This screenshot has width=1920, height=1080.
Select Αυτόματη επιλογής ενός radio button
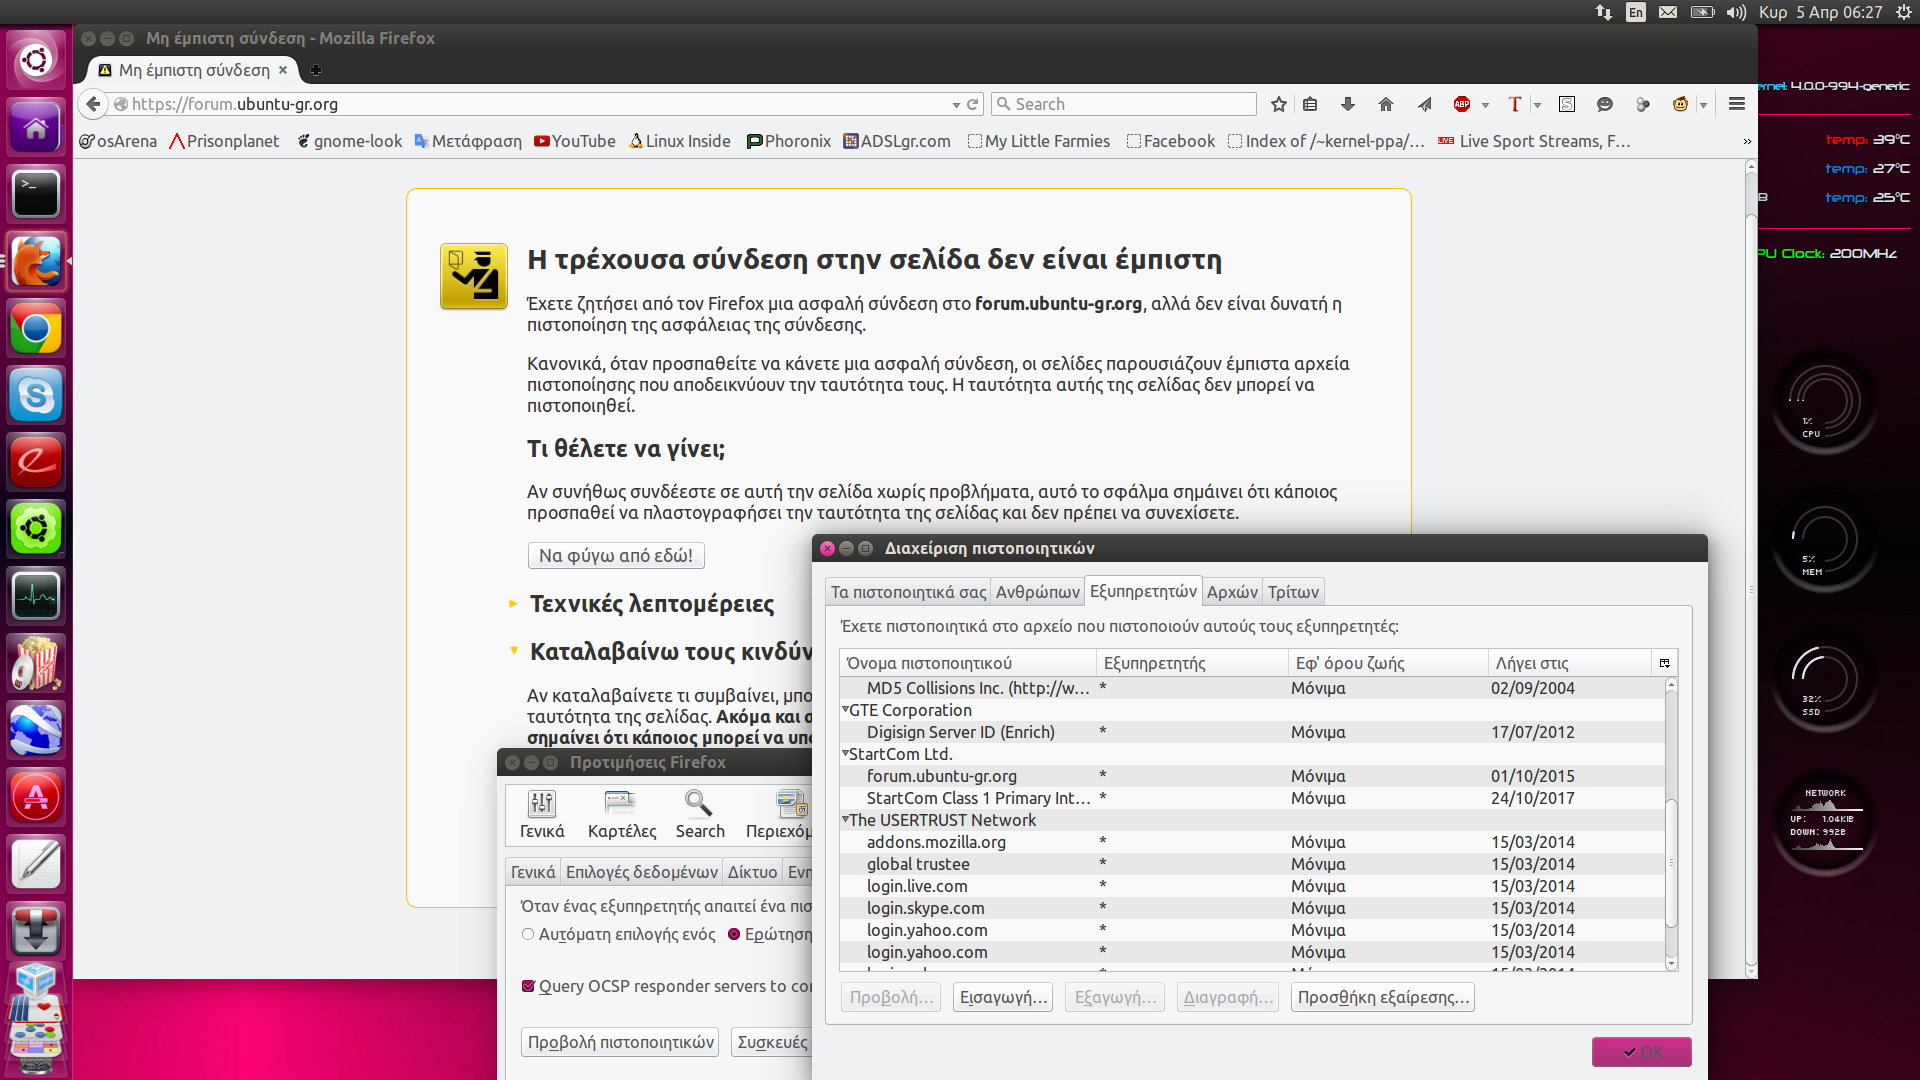[528, 934]
